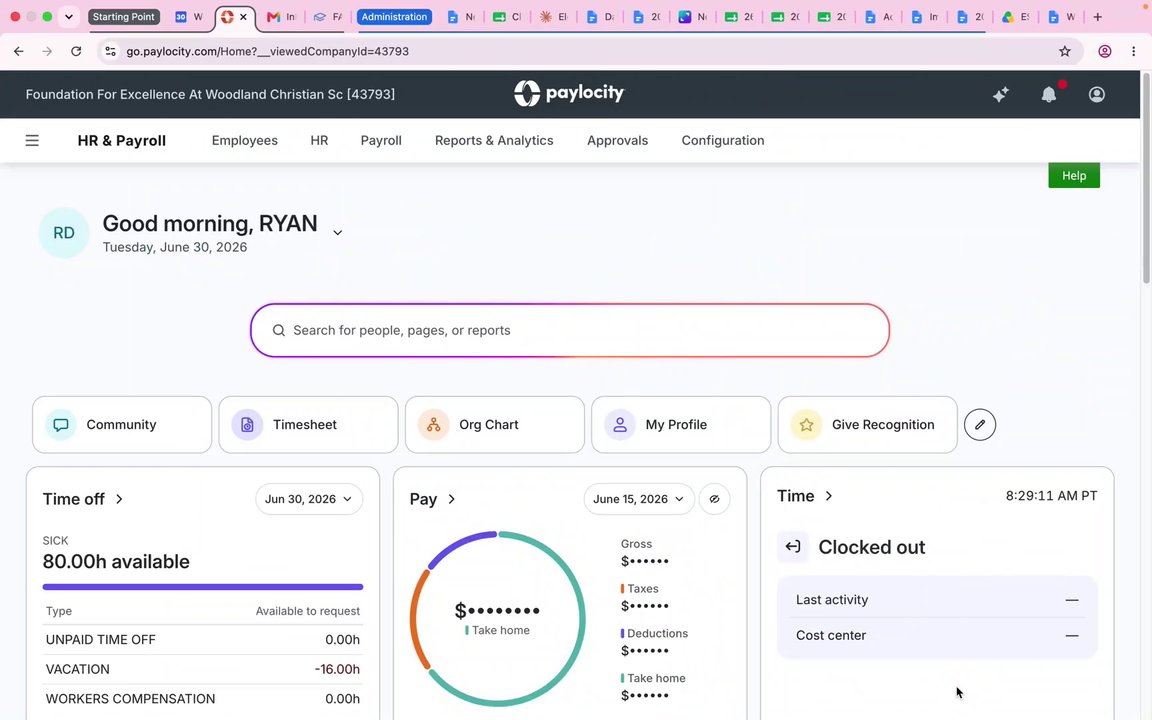Edit quick links with pencil icon
The image size is (1152, 720).
coord(979,425)
